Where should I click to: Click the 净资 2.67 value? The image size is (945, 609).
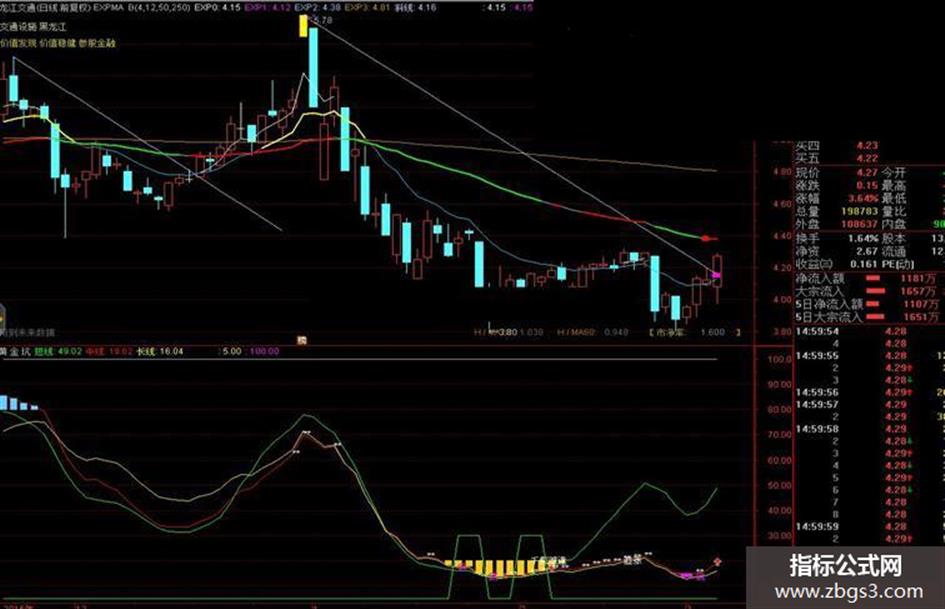click(837, 251)
